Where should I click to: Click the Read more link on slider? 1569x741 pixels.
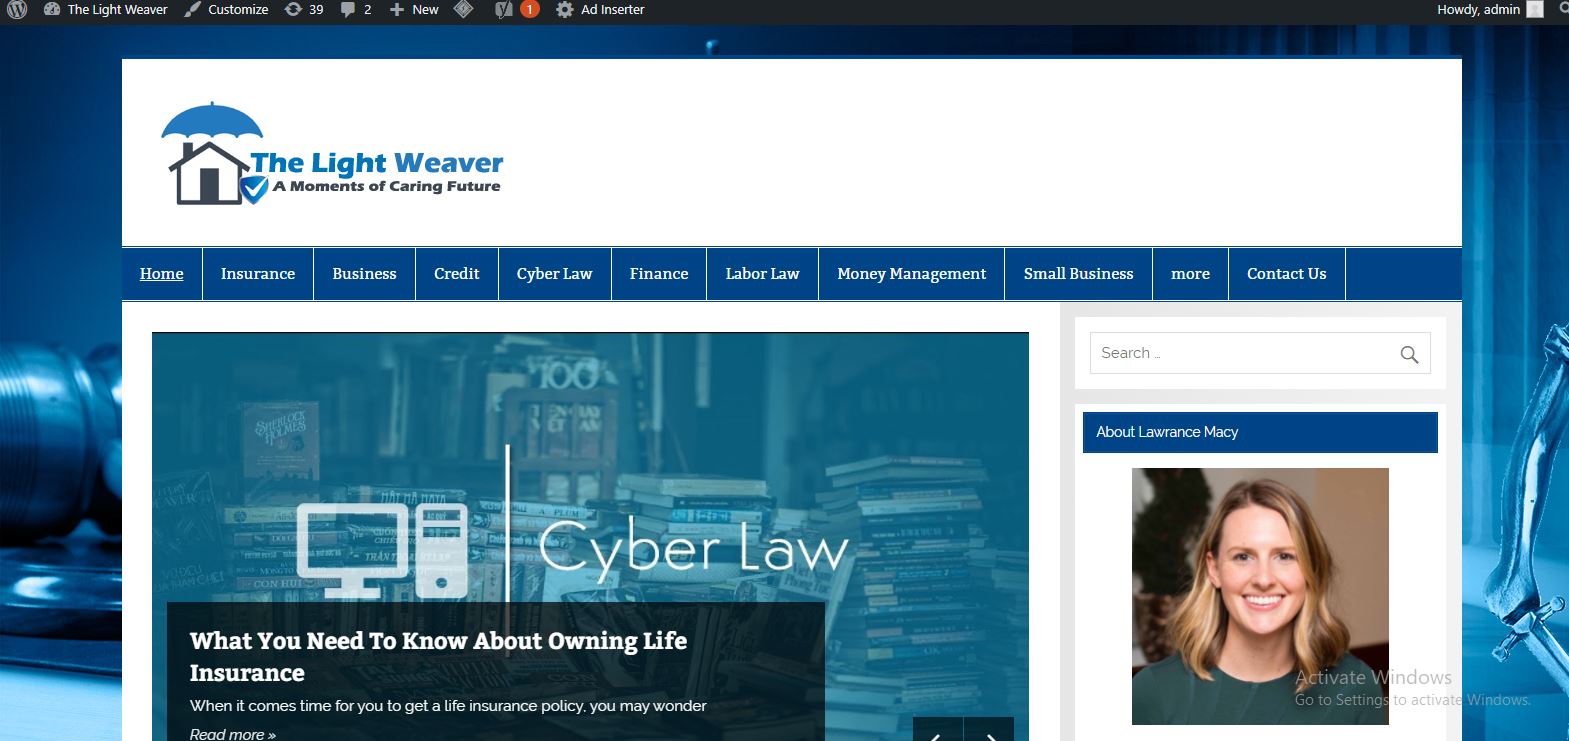point(232,733)
